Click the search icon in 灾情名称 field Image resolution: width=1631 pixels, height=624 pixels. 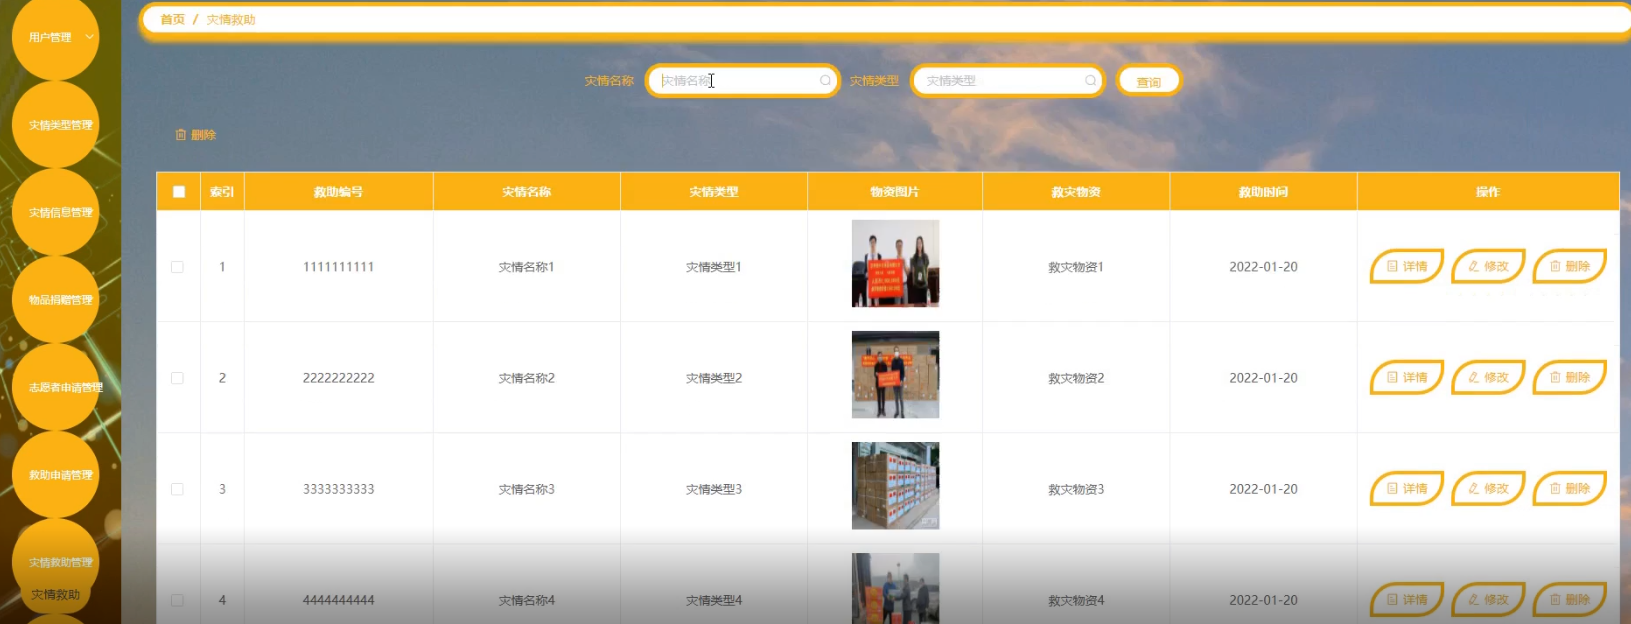[x=825, y=81]
